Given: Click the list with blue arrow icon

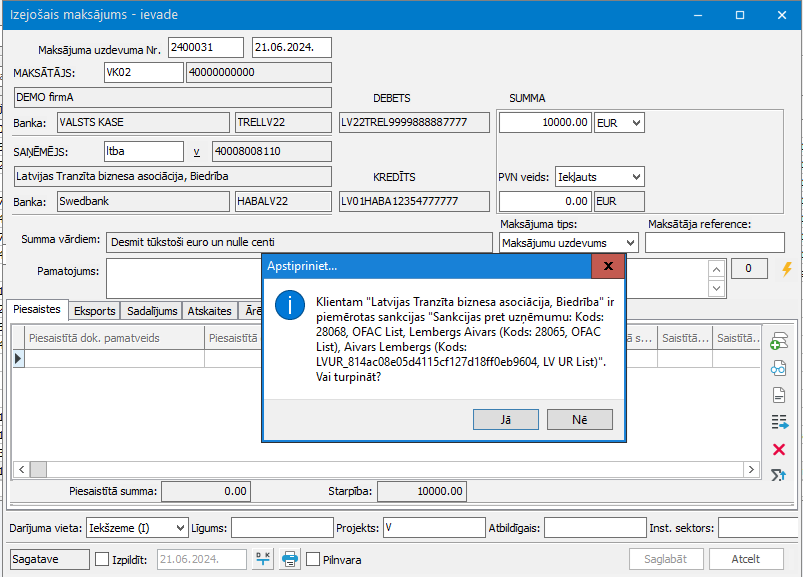Looking at the screenshot, I should click(x=779, y=422).
